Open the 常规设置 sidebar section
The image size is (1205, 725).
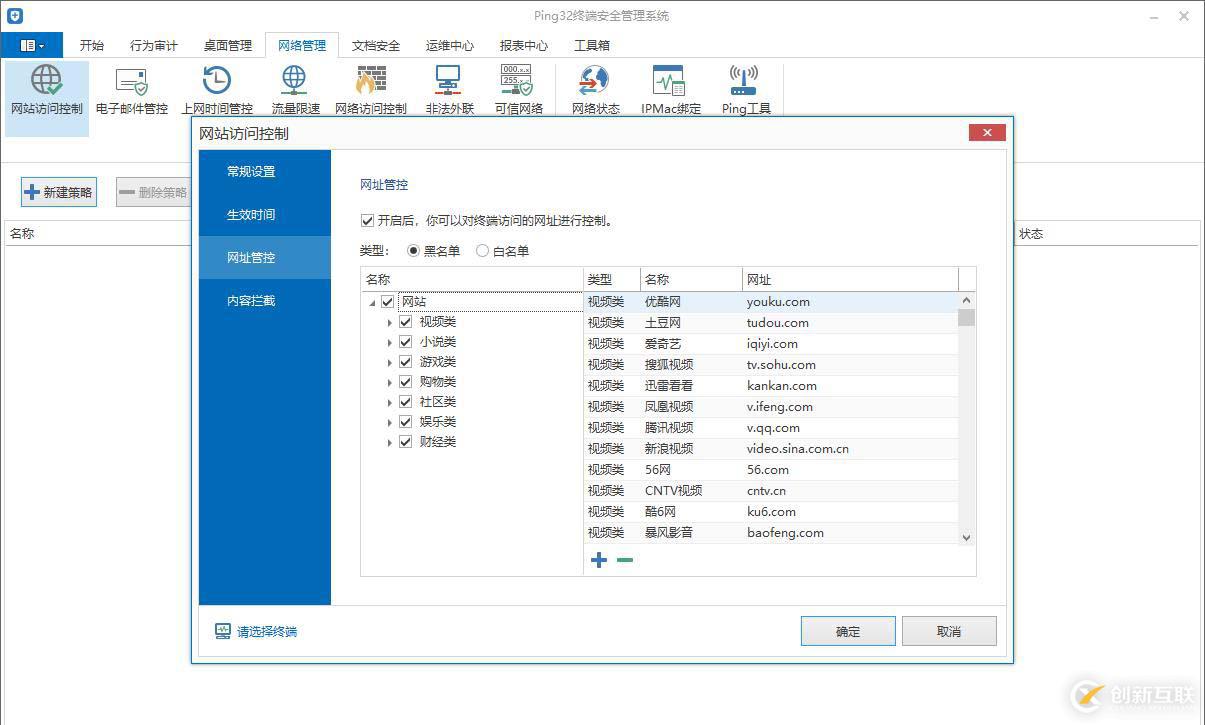265,172
